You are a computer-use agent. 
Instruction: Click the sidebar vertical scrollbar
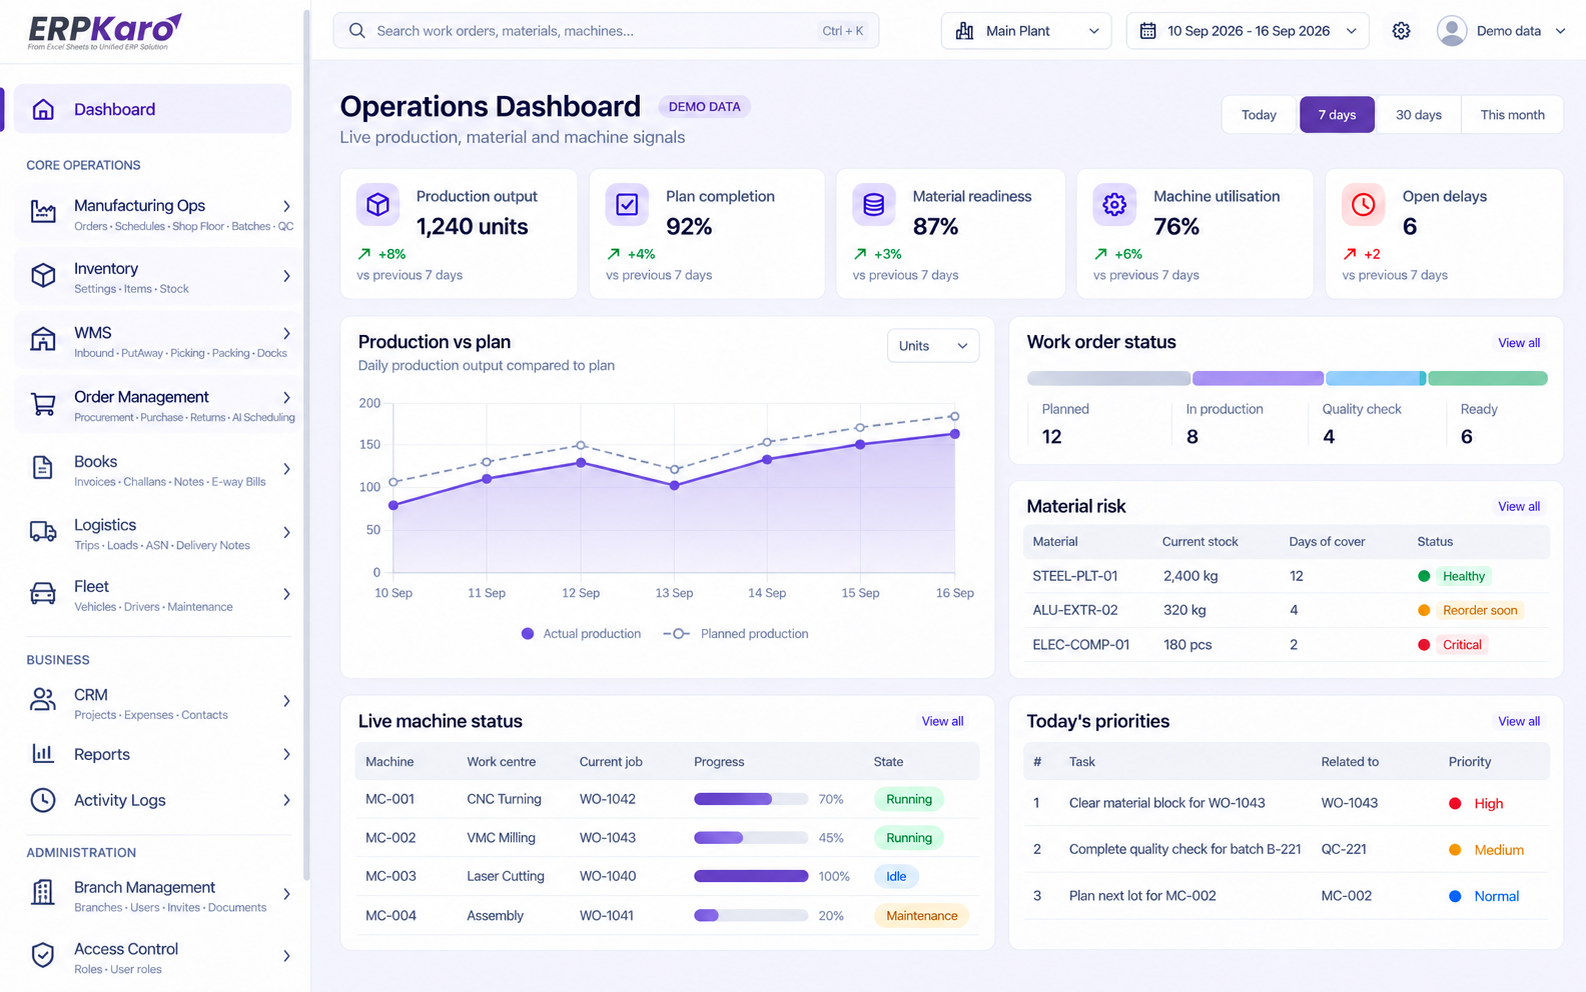305,445
